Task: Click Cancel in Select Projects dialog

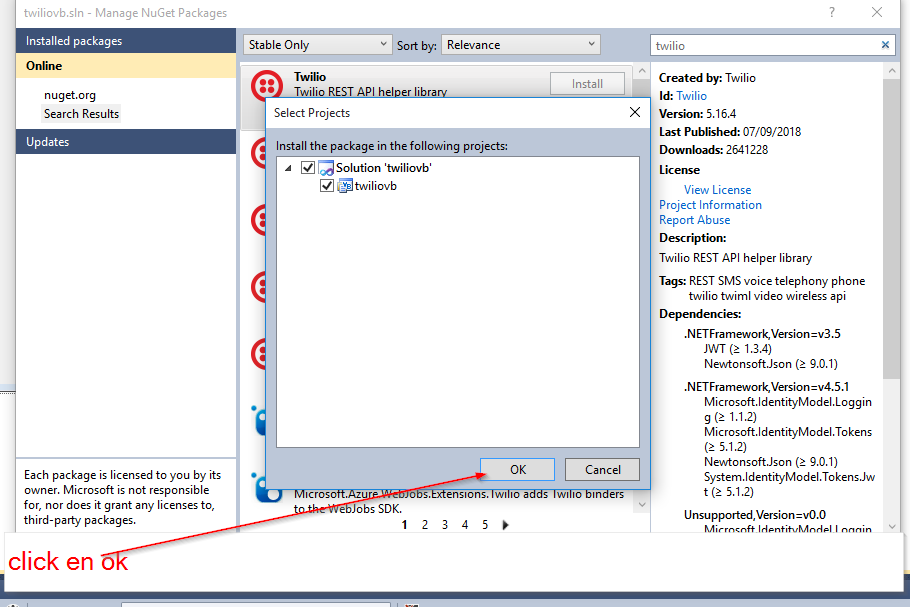Action: pyautogui.click(x=602, y=469)
